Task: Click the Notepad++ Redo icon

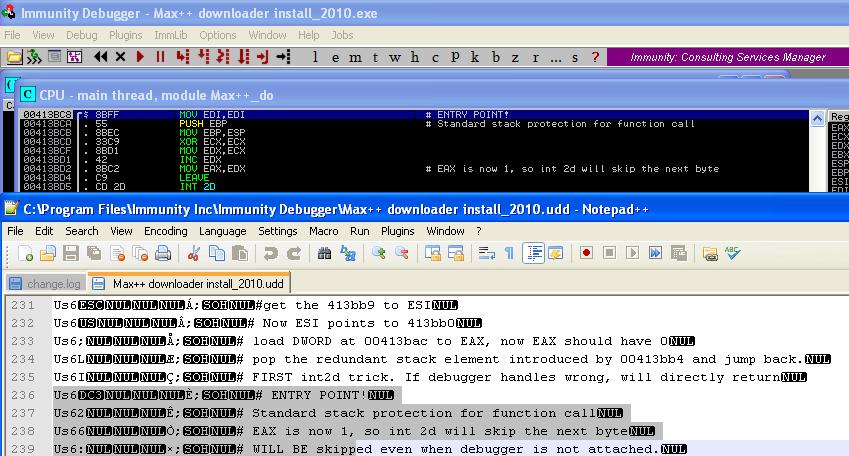Action: point(294,253)
